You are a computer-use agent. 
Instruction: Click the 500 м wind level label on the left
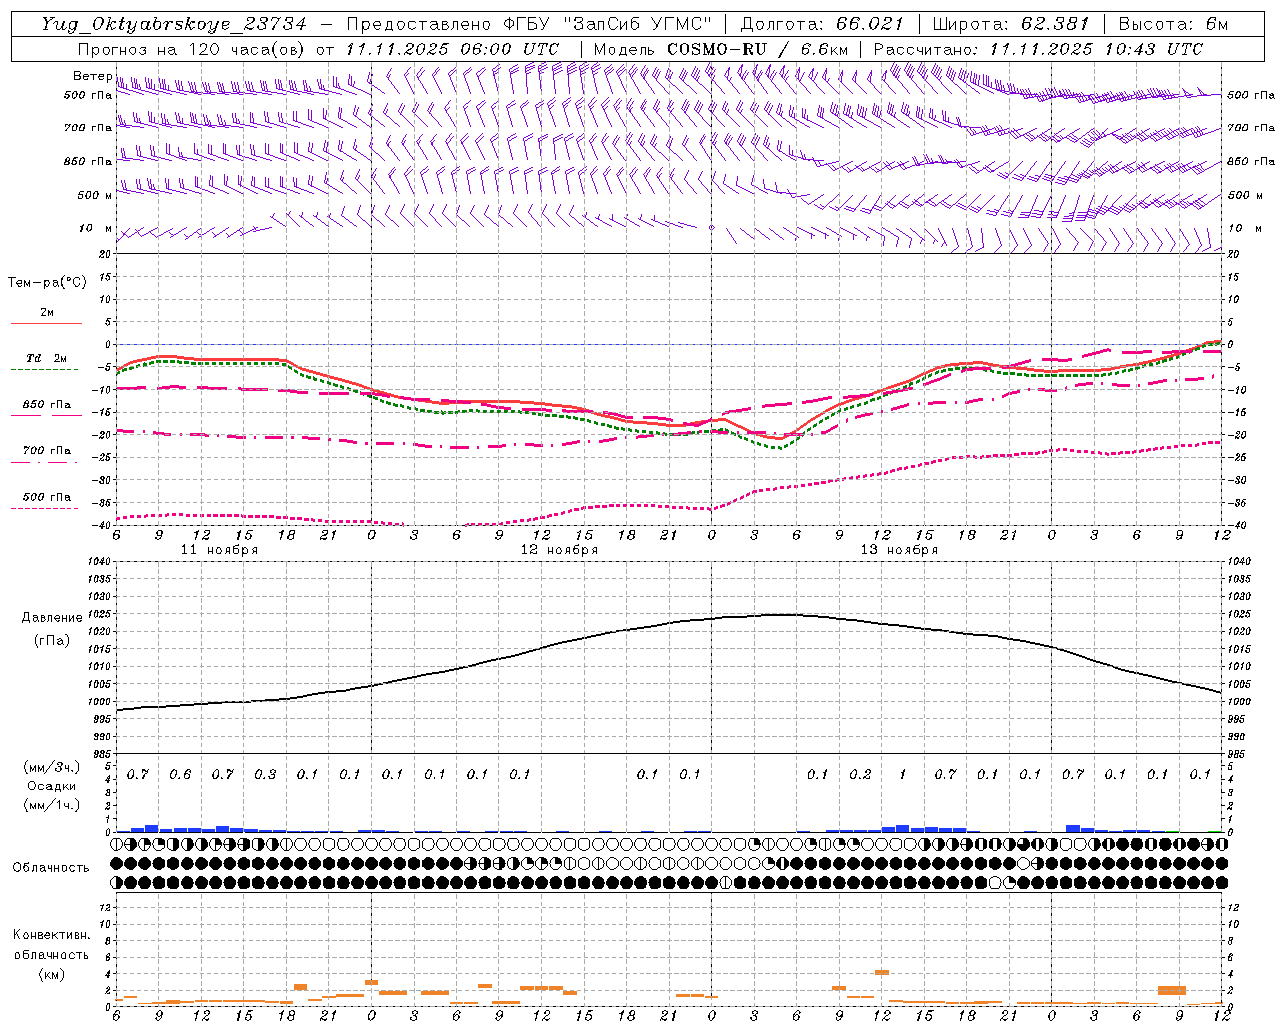(x=95, y=195)
